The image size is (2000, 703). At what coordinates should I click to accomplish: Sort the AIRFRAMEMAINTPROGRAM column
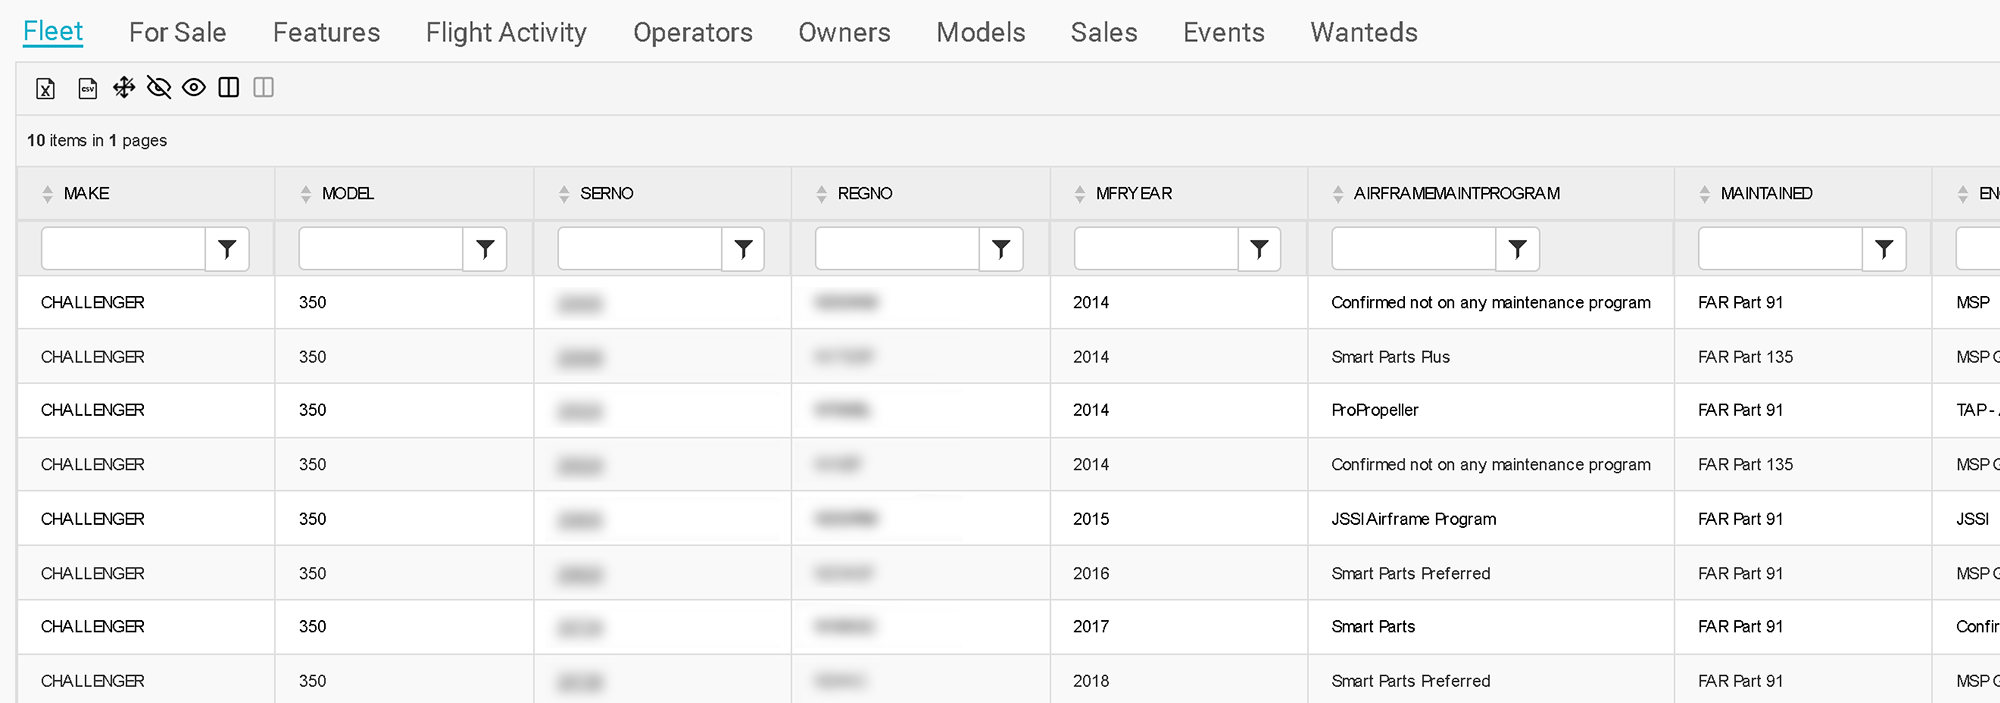point(1338,194)
